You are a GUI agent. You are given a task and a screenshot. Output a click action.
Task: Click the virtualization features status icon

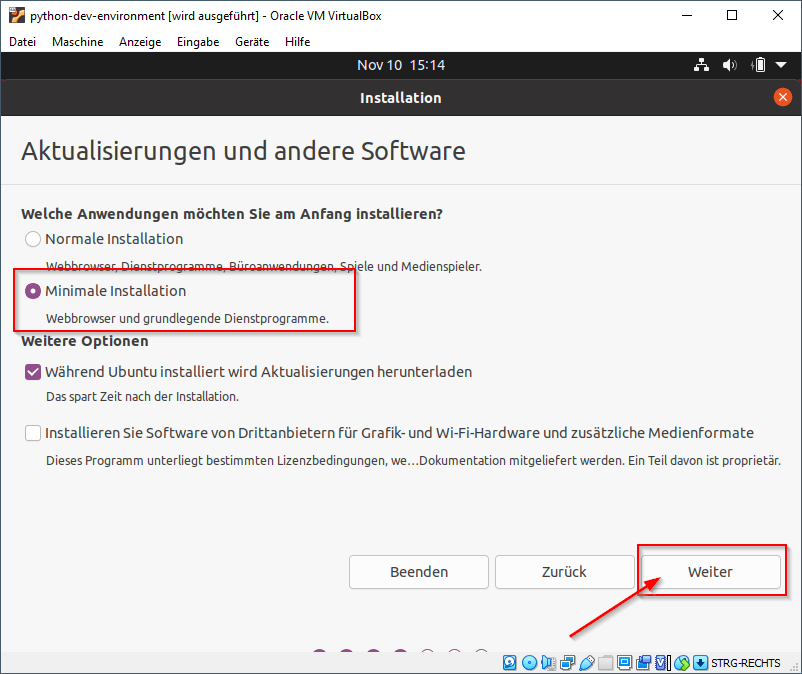point(662,662)
